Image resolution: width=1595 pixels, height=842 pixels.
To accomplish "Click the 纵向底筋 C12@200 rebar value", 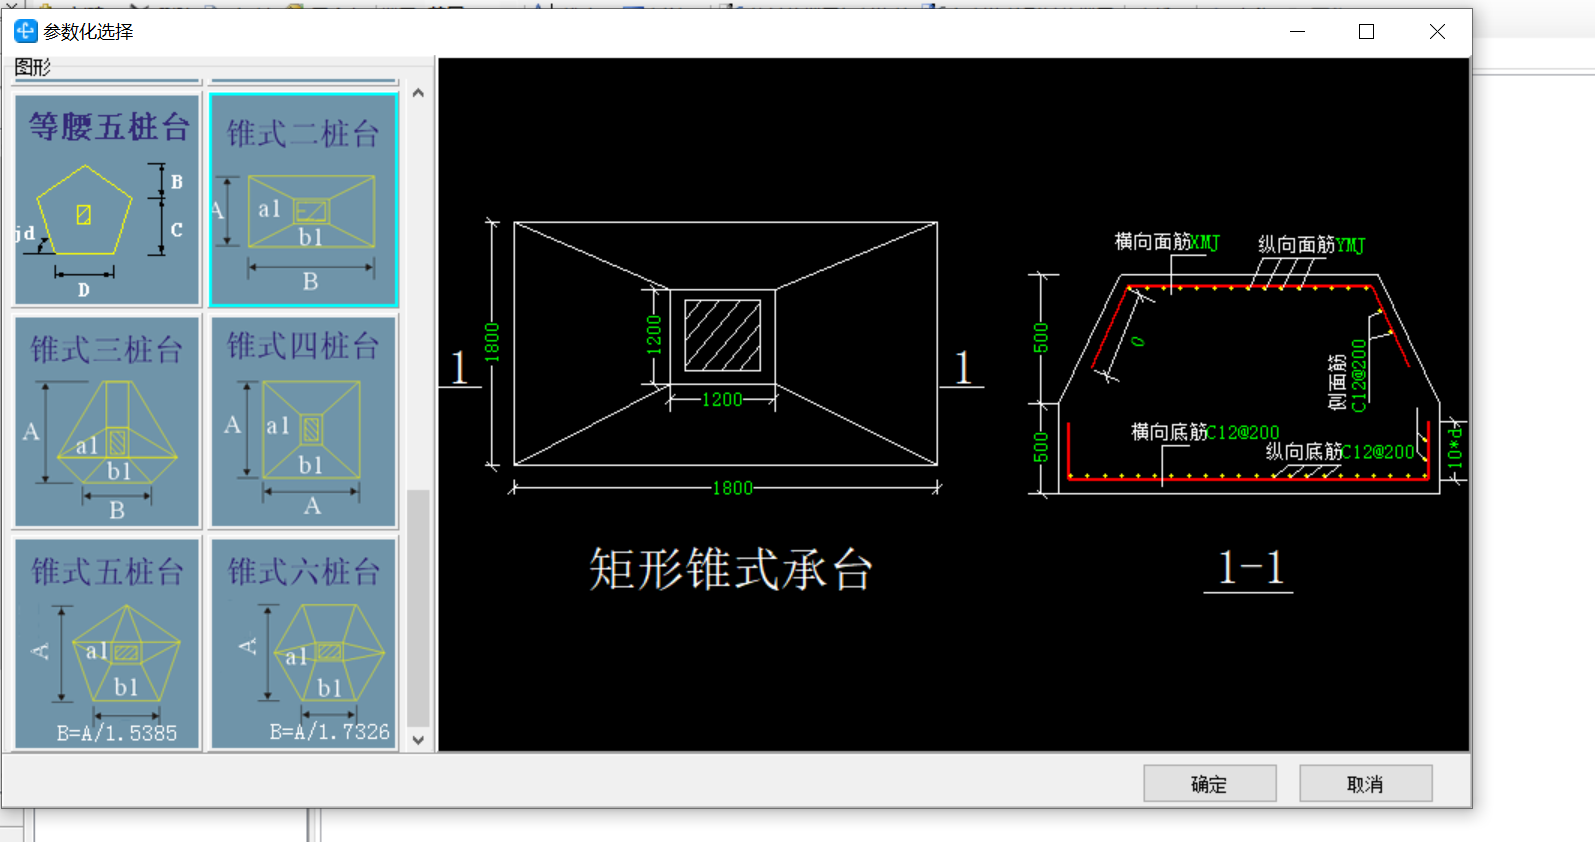I will [1379, 453].
